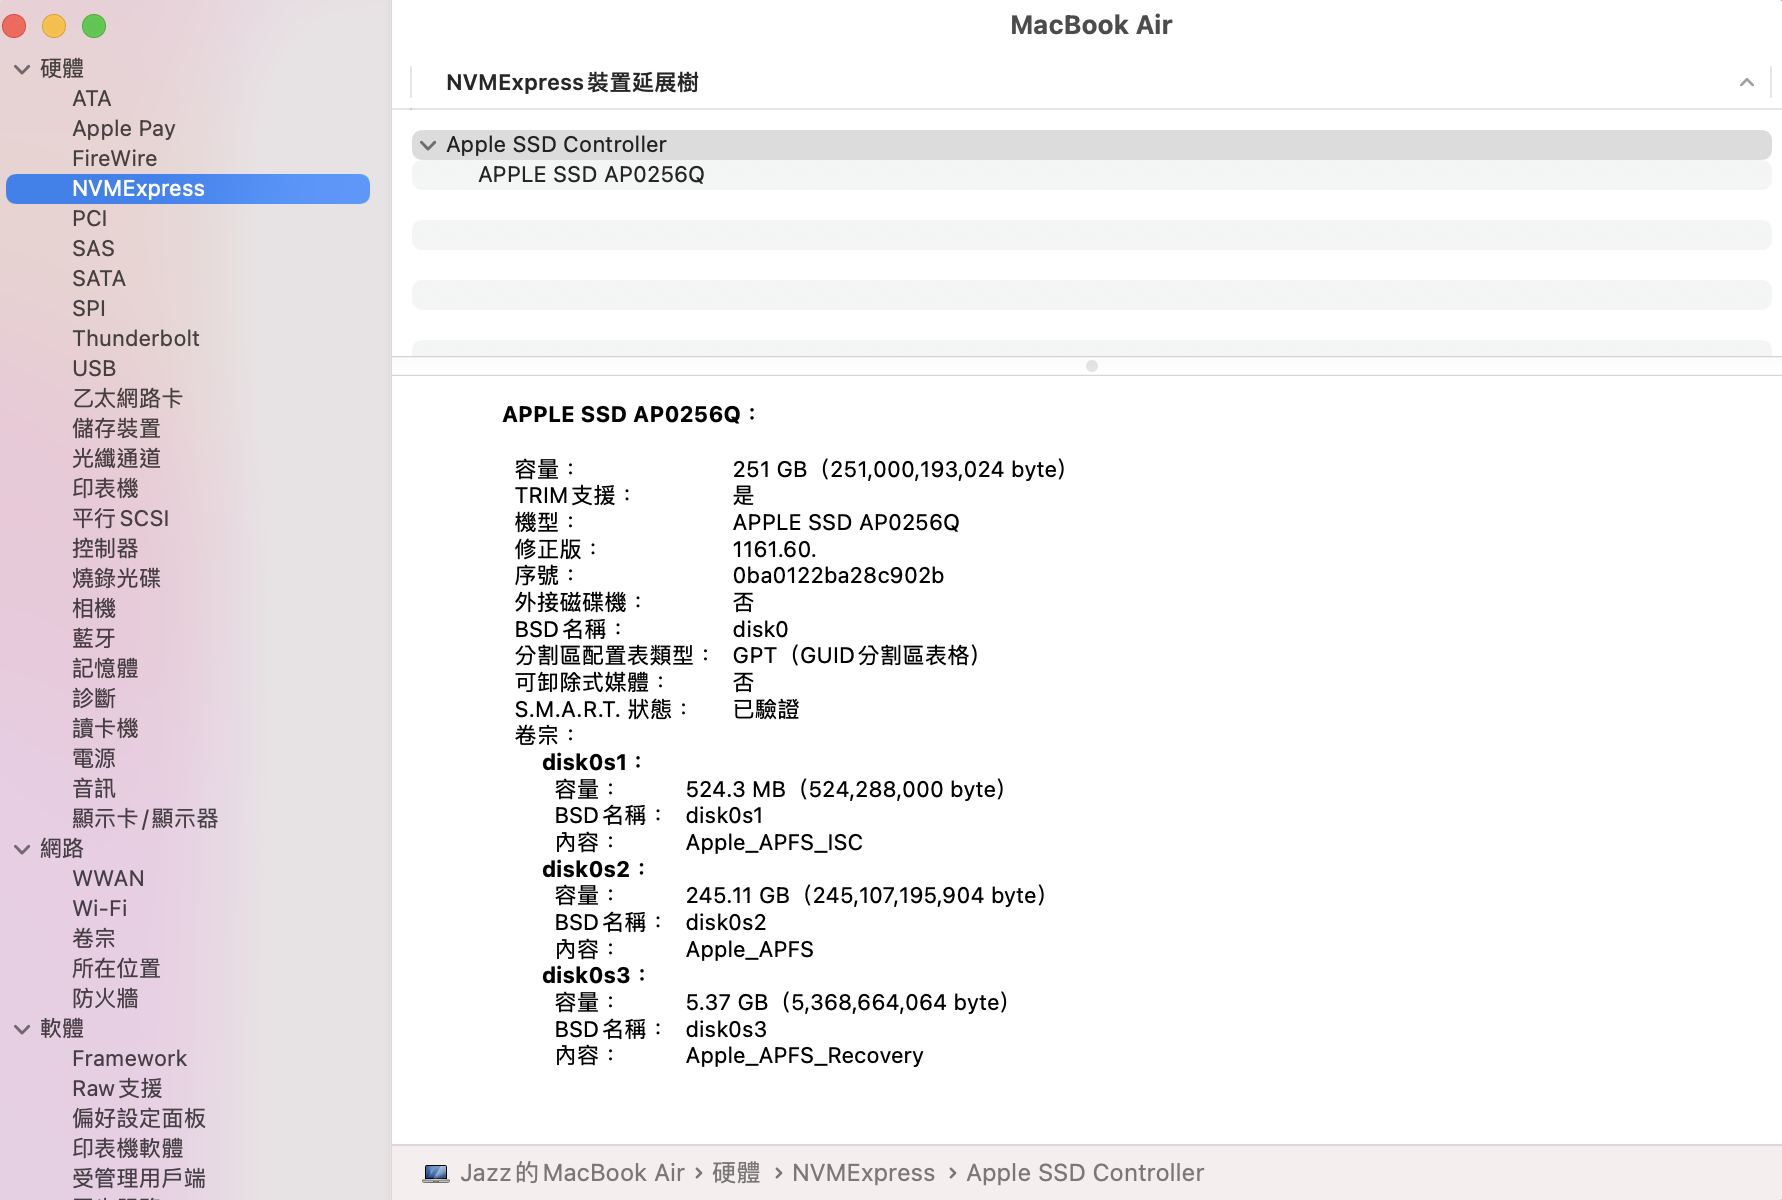This screenshot has width=1782, height=1200.
Task: Click the NVMExpress column sort chevron
Action: (1747, 82)
